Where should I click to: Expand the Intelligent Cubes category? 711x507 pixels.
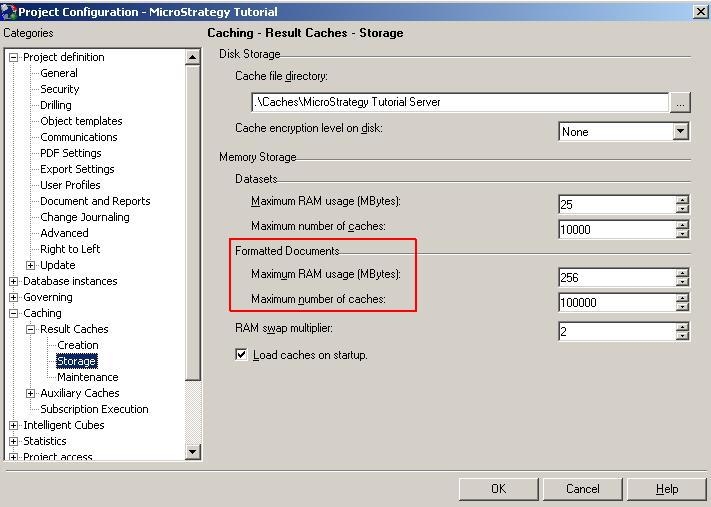(14, 425)
